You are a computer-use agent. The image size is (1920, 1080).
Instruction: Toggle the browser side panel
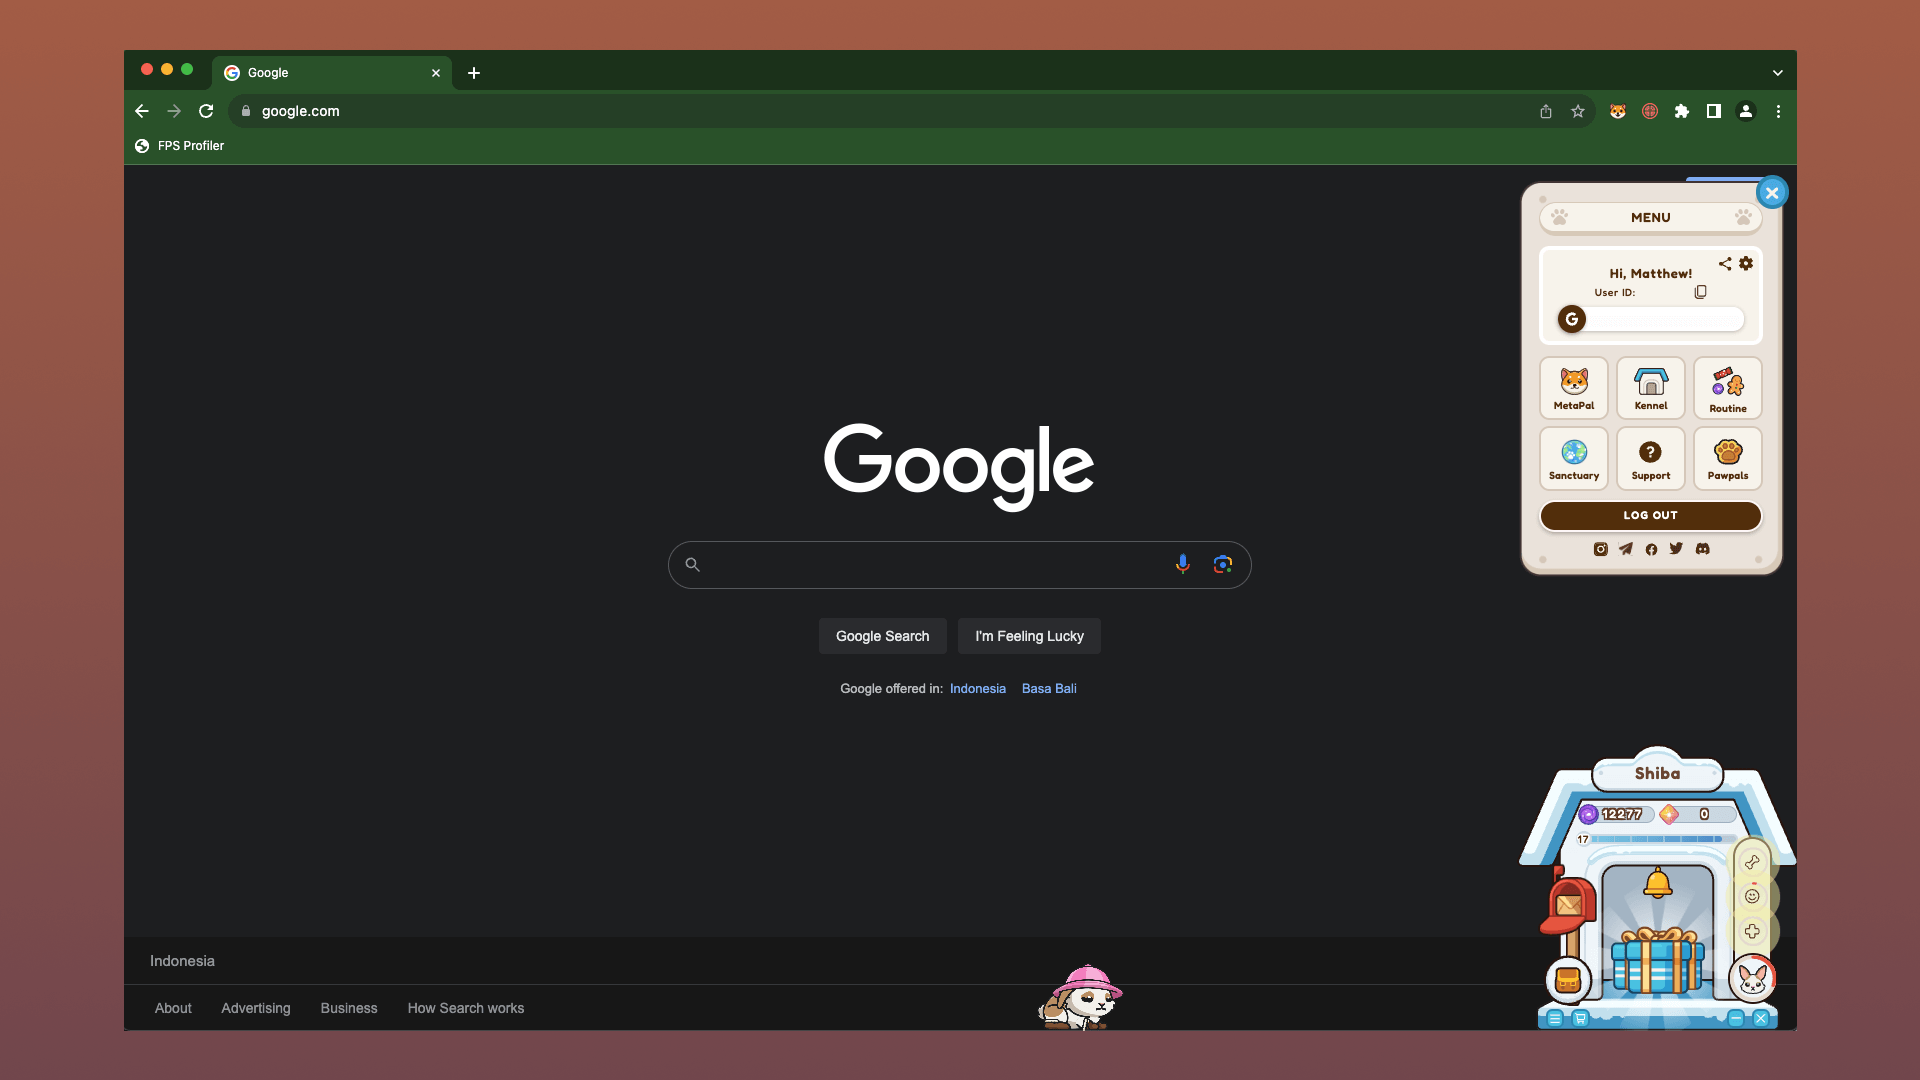coord(1714,111)
